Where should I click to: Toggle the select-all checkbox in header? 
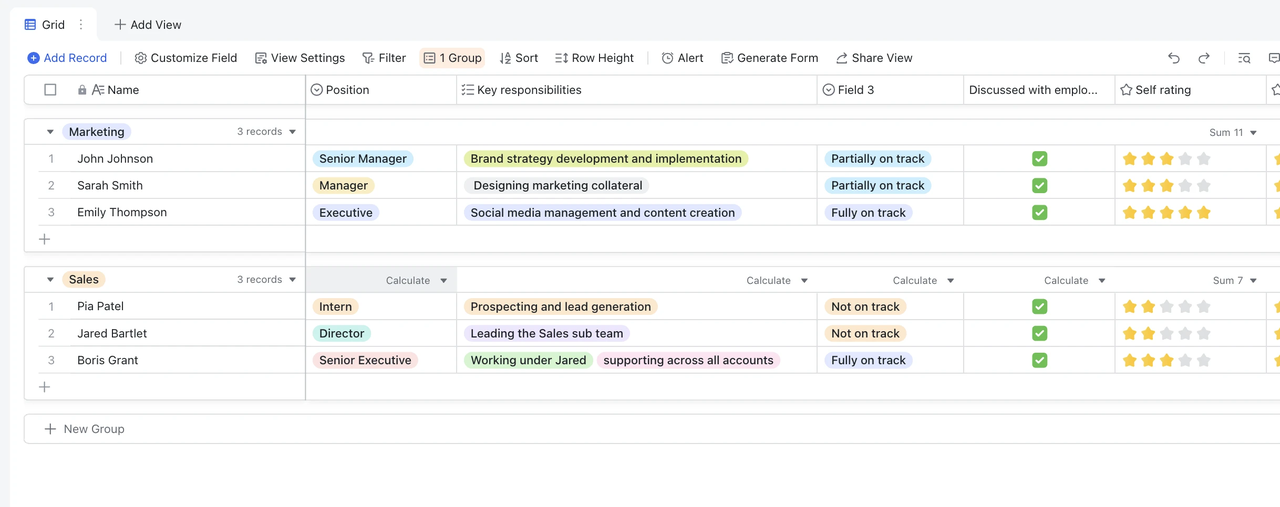click(50, 90)
